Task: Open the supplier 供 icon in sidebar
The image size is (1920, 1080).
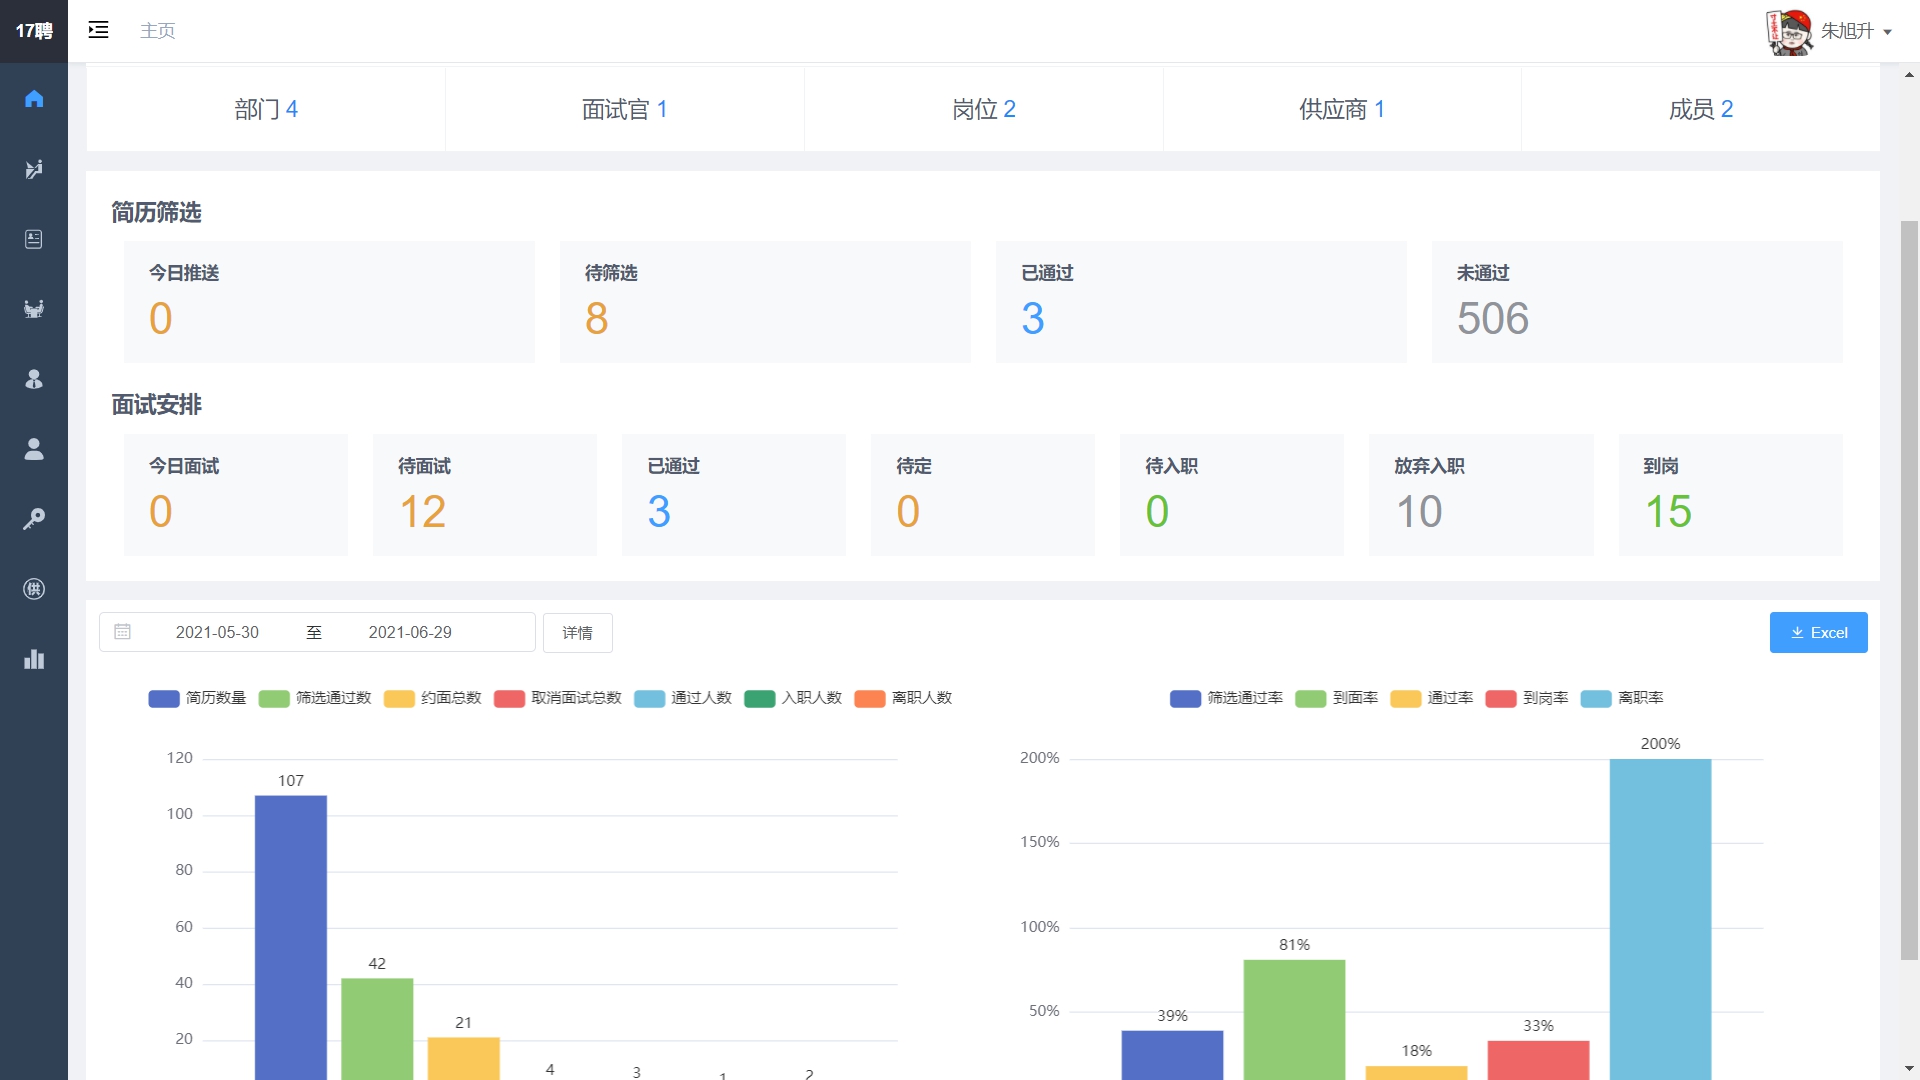Action: point(34,589)
